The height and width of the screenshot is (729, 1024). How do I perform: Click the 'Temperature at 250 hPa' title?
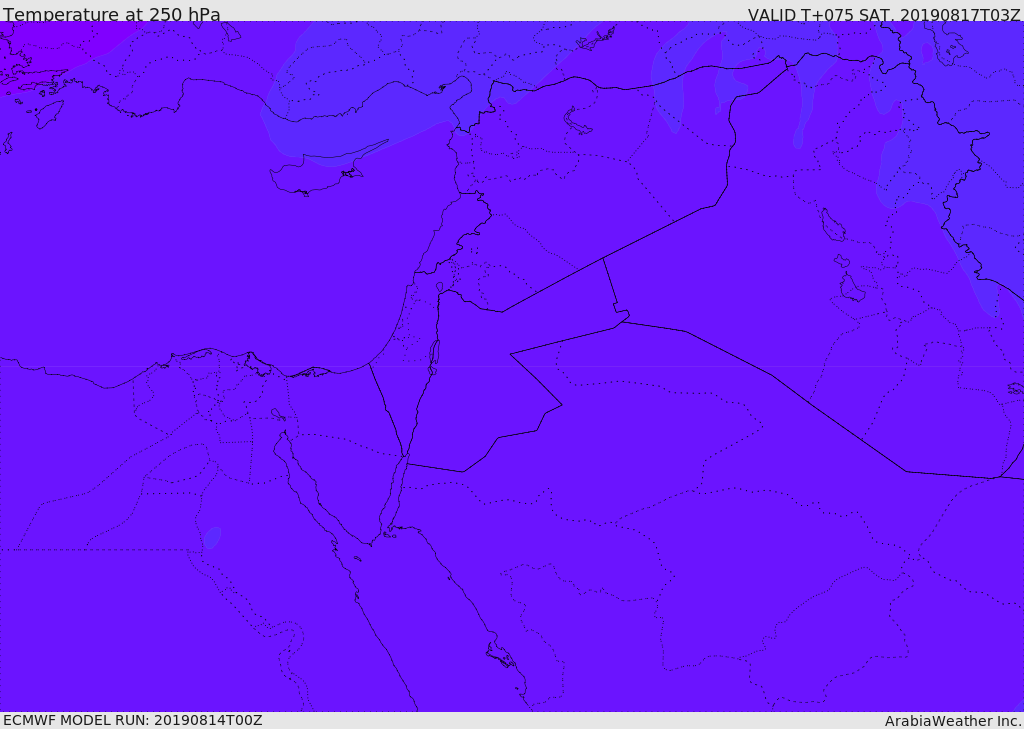click(112, 14)
